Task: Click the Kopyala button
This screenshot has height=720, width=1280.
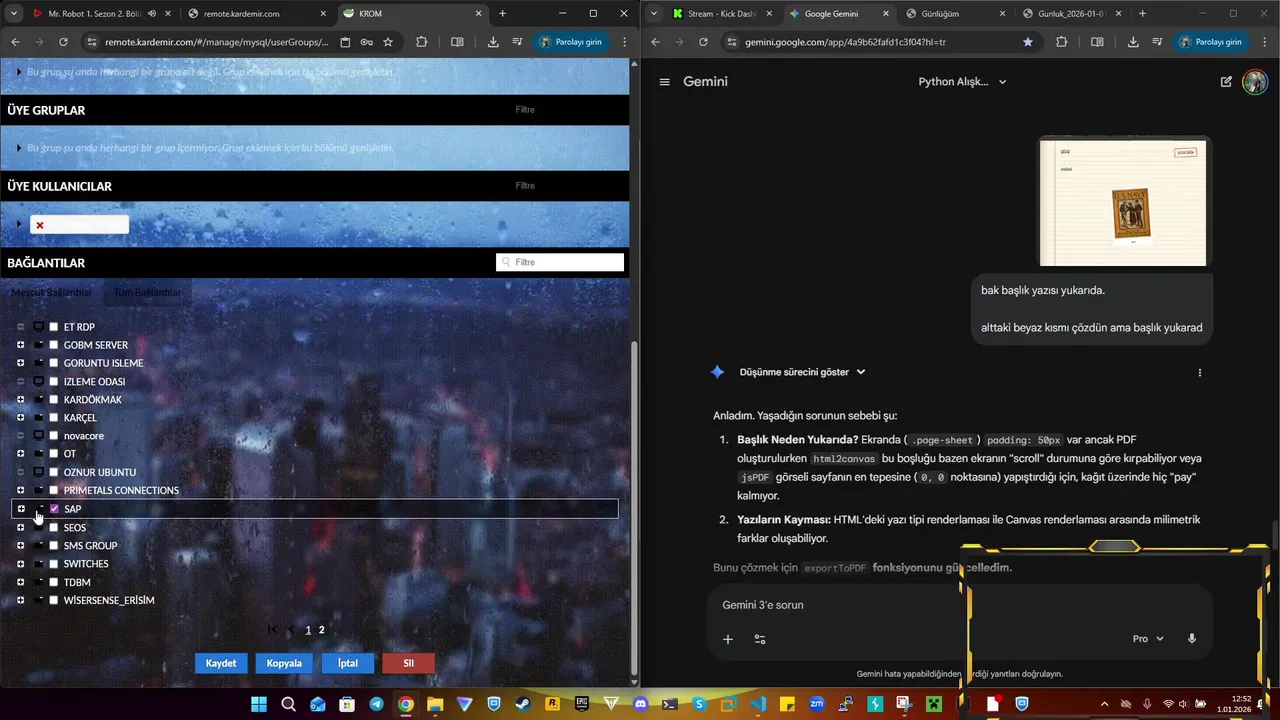Action: click(x=284, y=663)
